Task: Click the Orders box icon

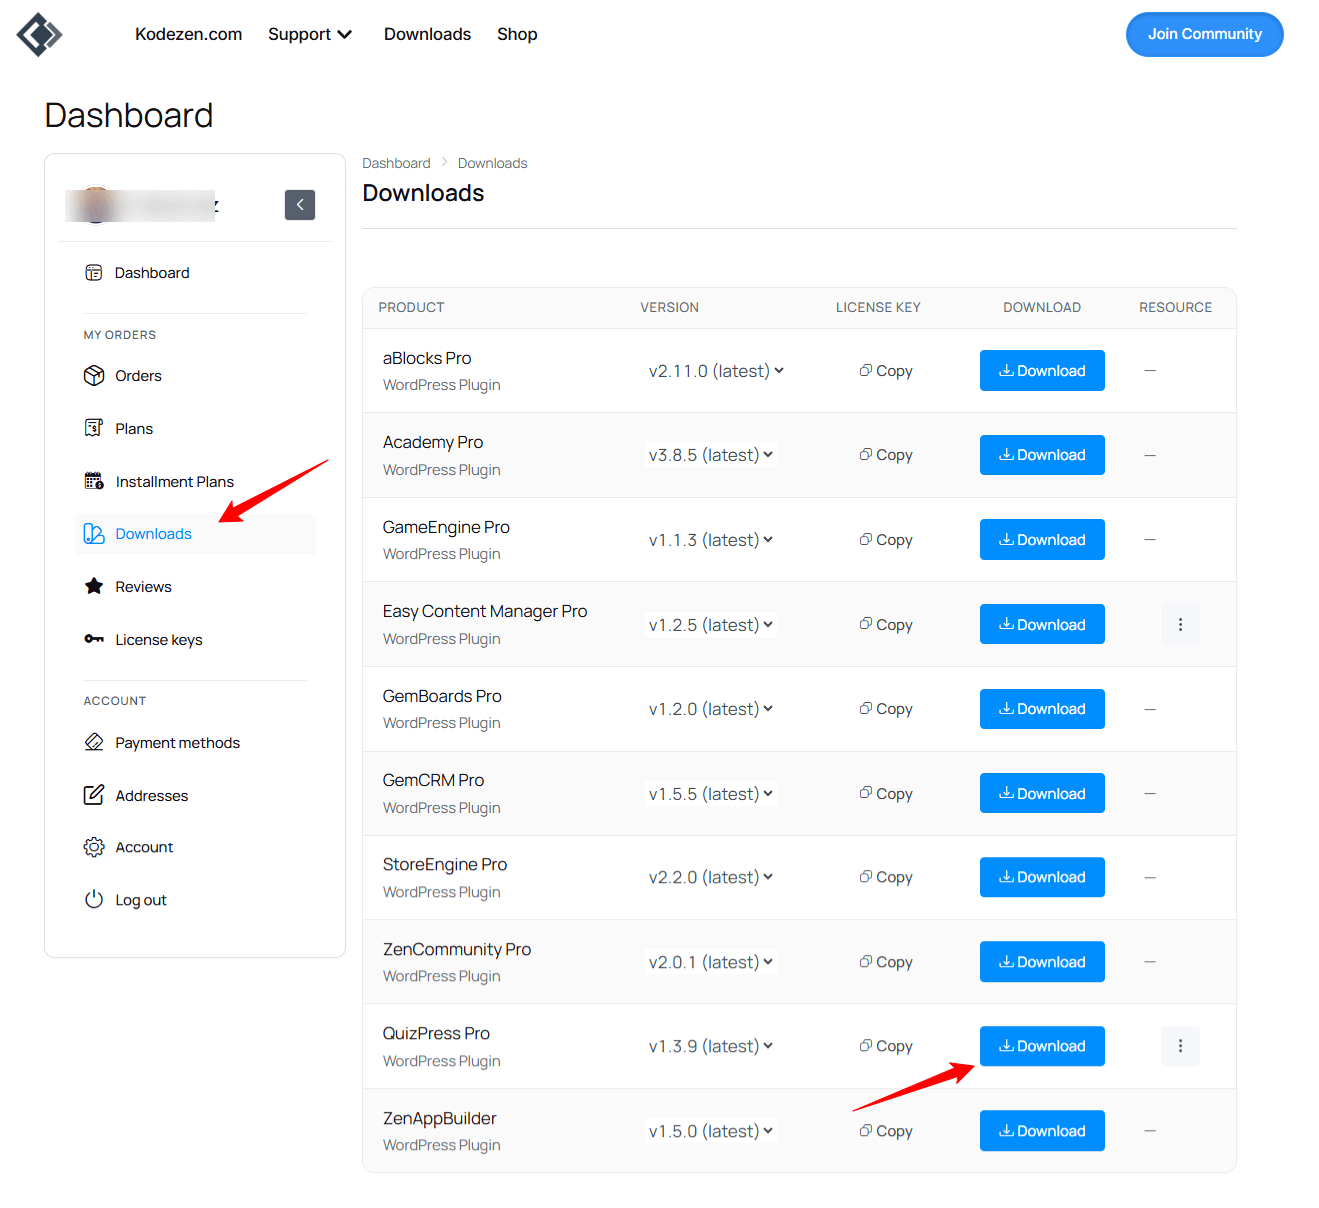Action: coord(94,376)
